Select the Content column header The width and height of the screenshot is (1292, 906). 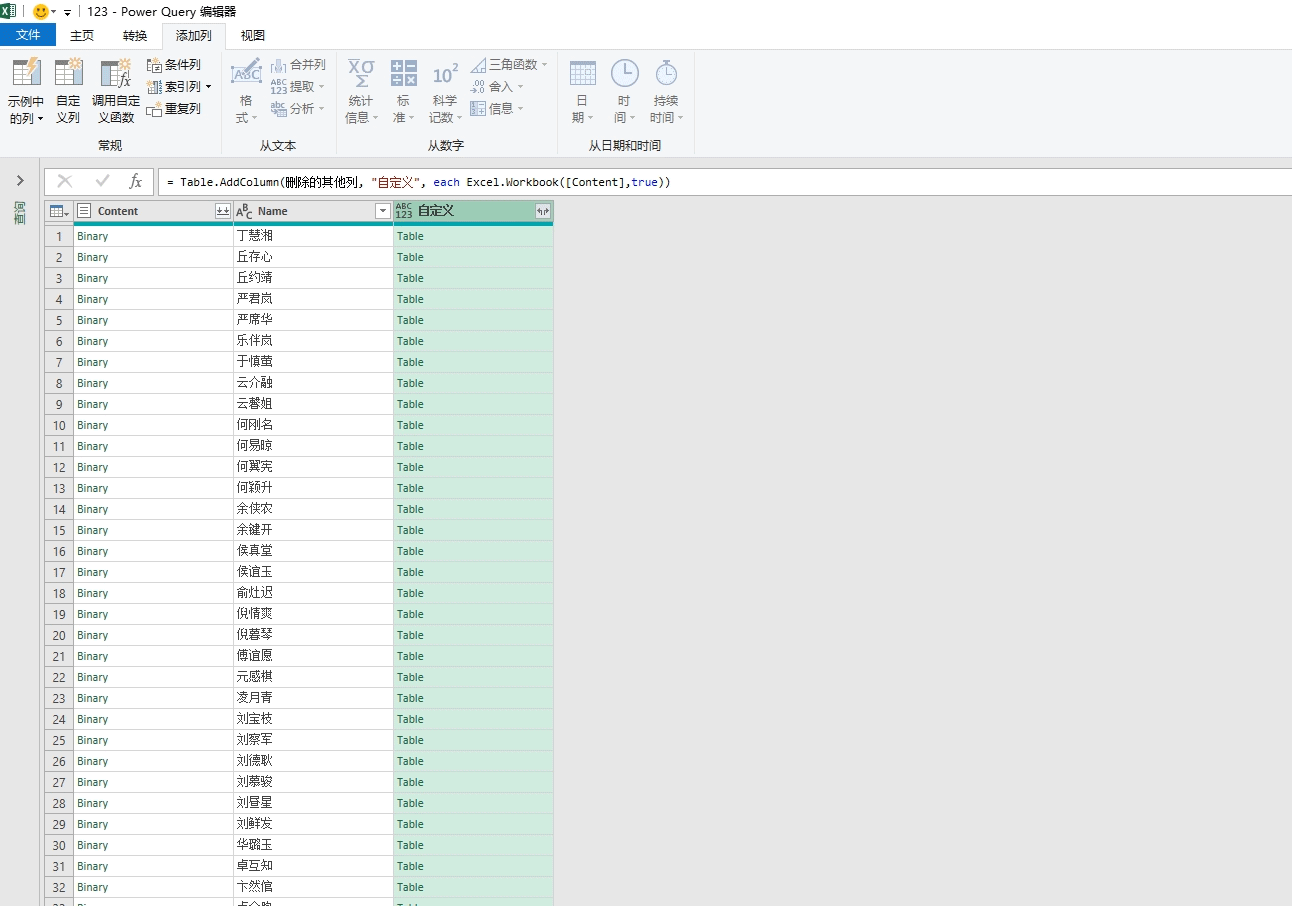(153, 211)
